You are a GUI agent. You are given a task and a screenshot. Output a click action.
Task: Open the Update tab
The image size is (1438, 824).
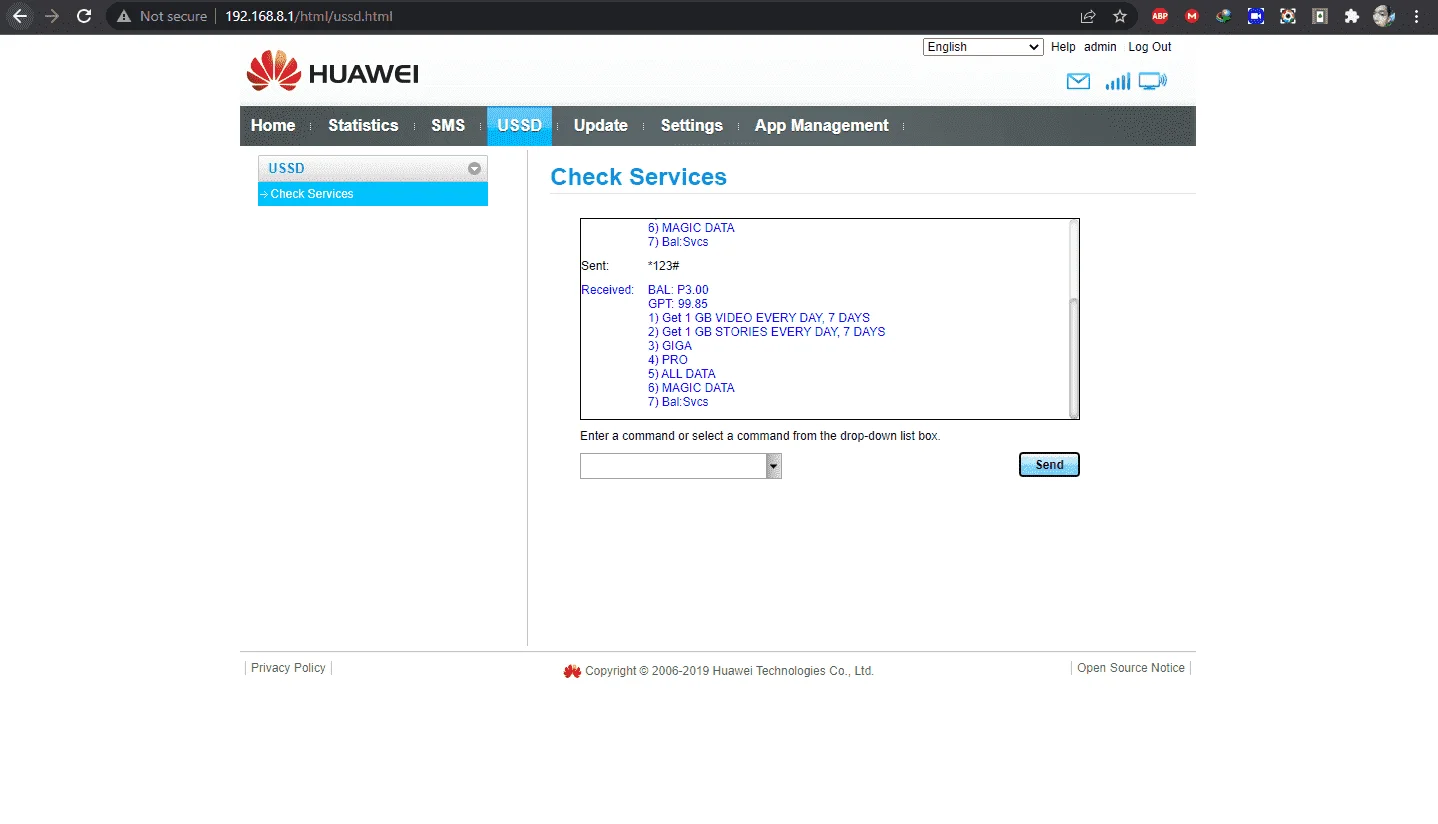pos(601,125)
